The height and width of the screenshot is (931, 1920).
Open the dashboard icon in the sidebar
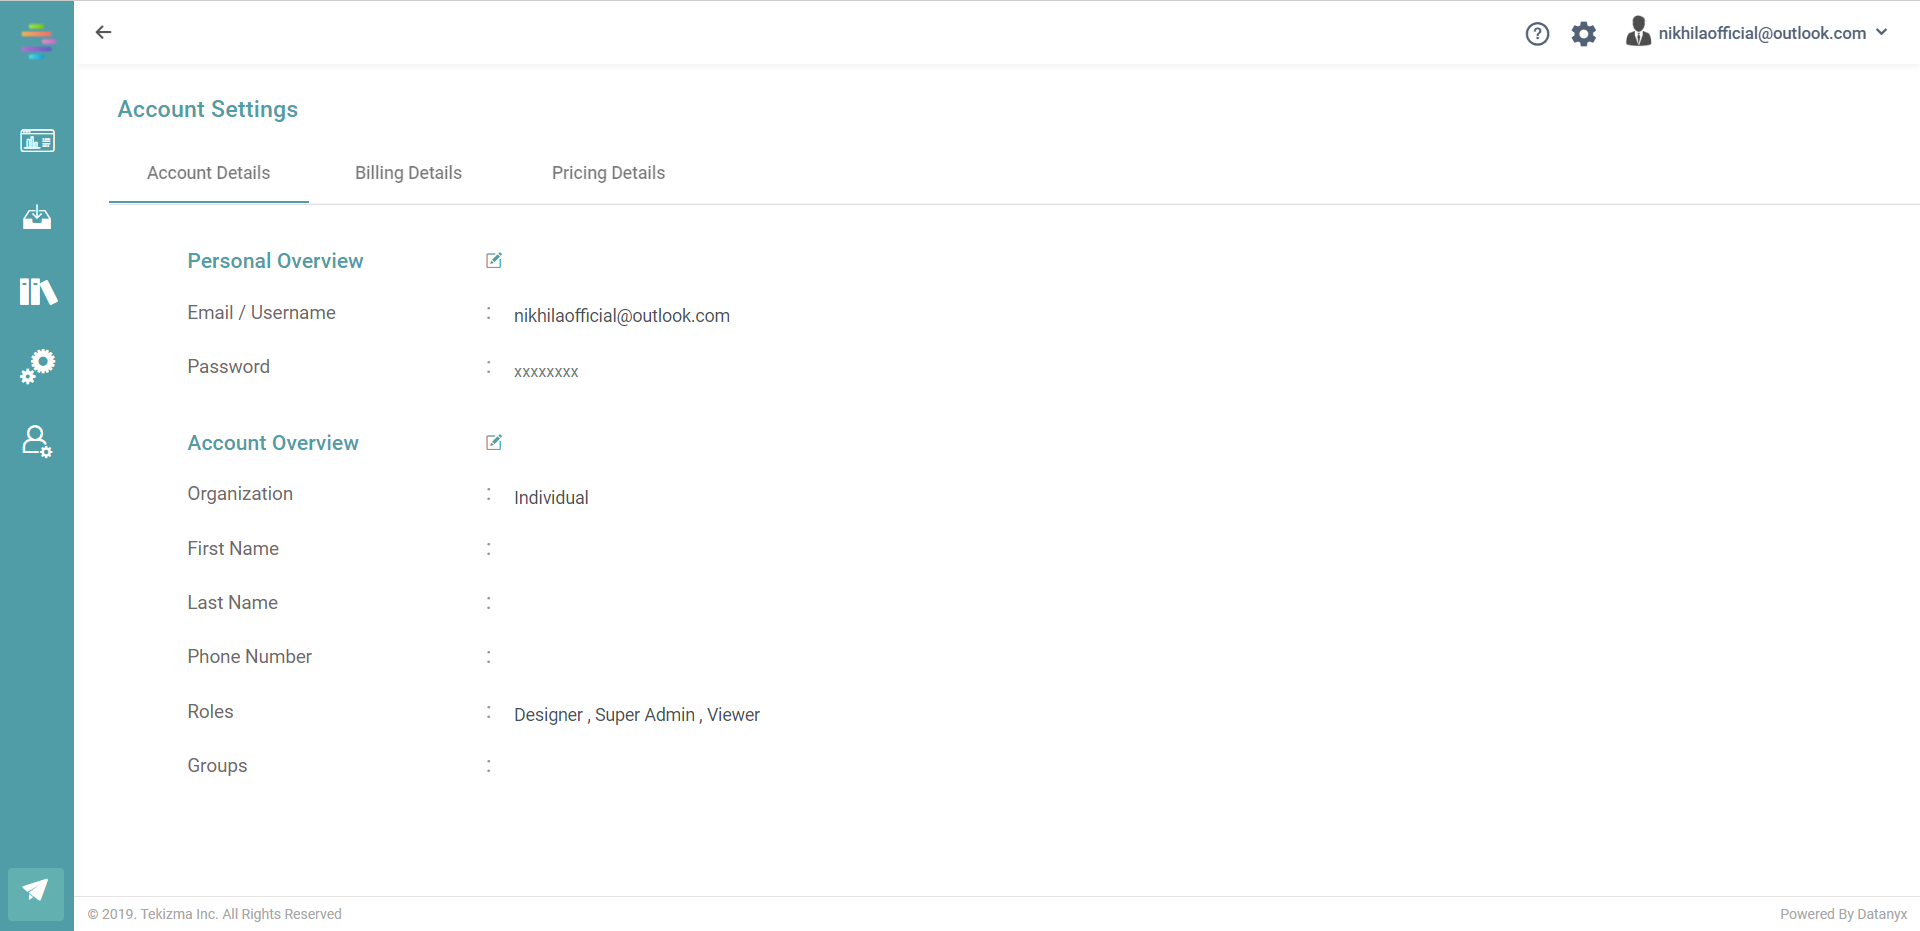tap(37, 141)
